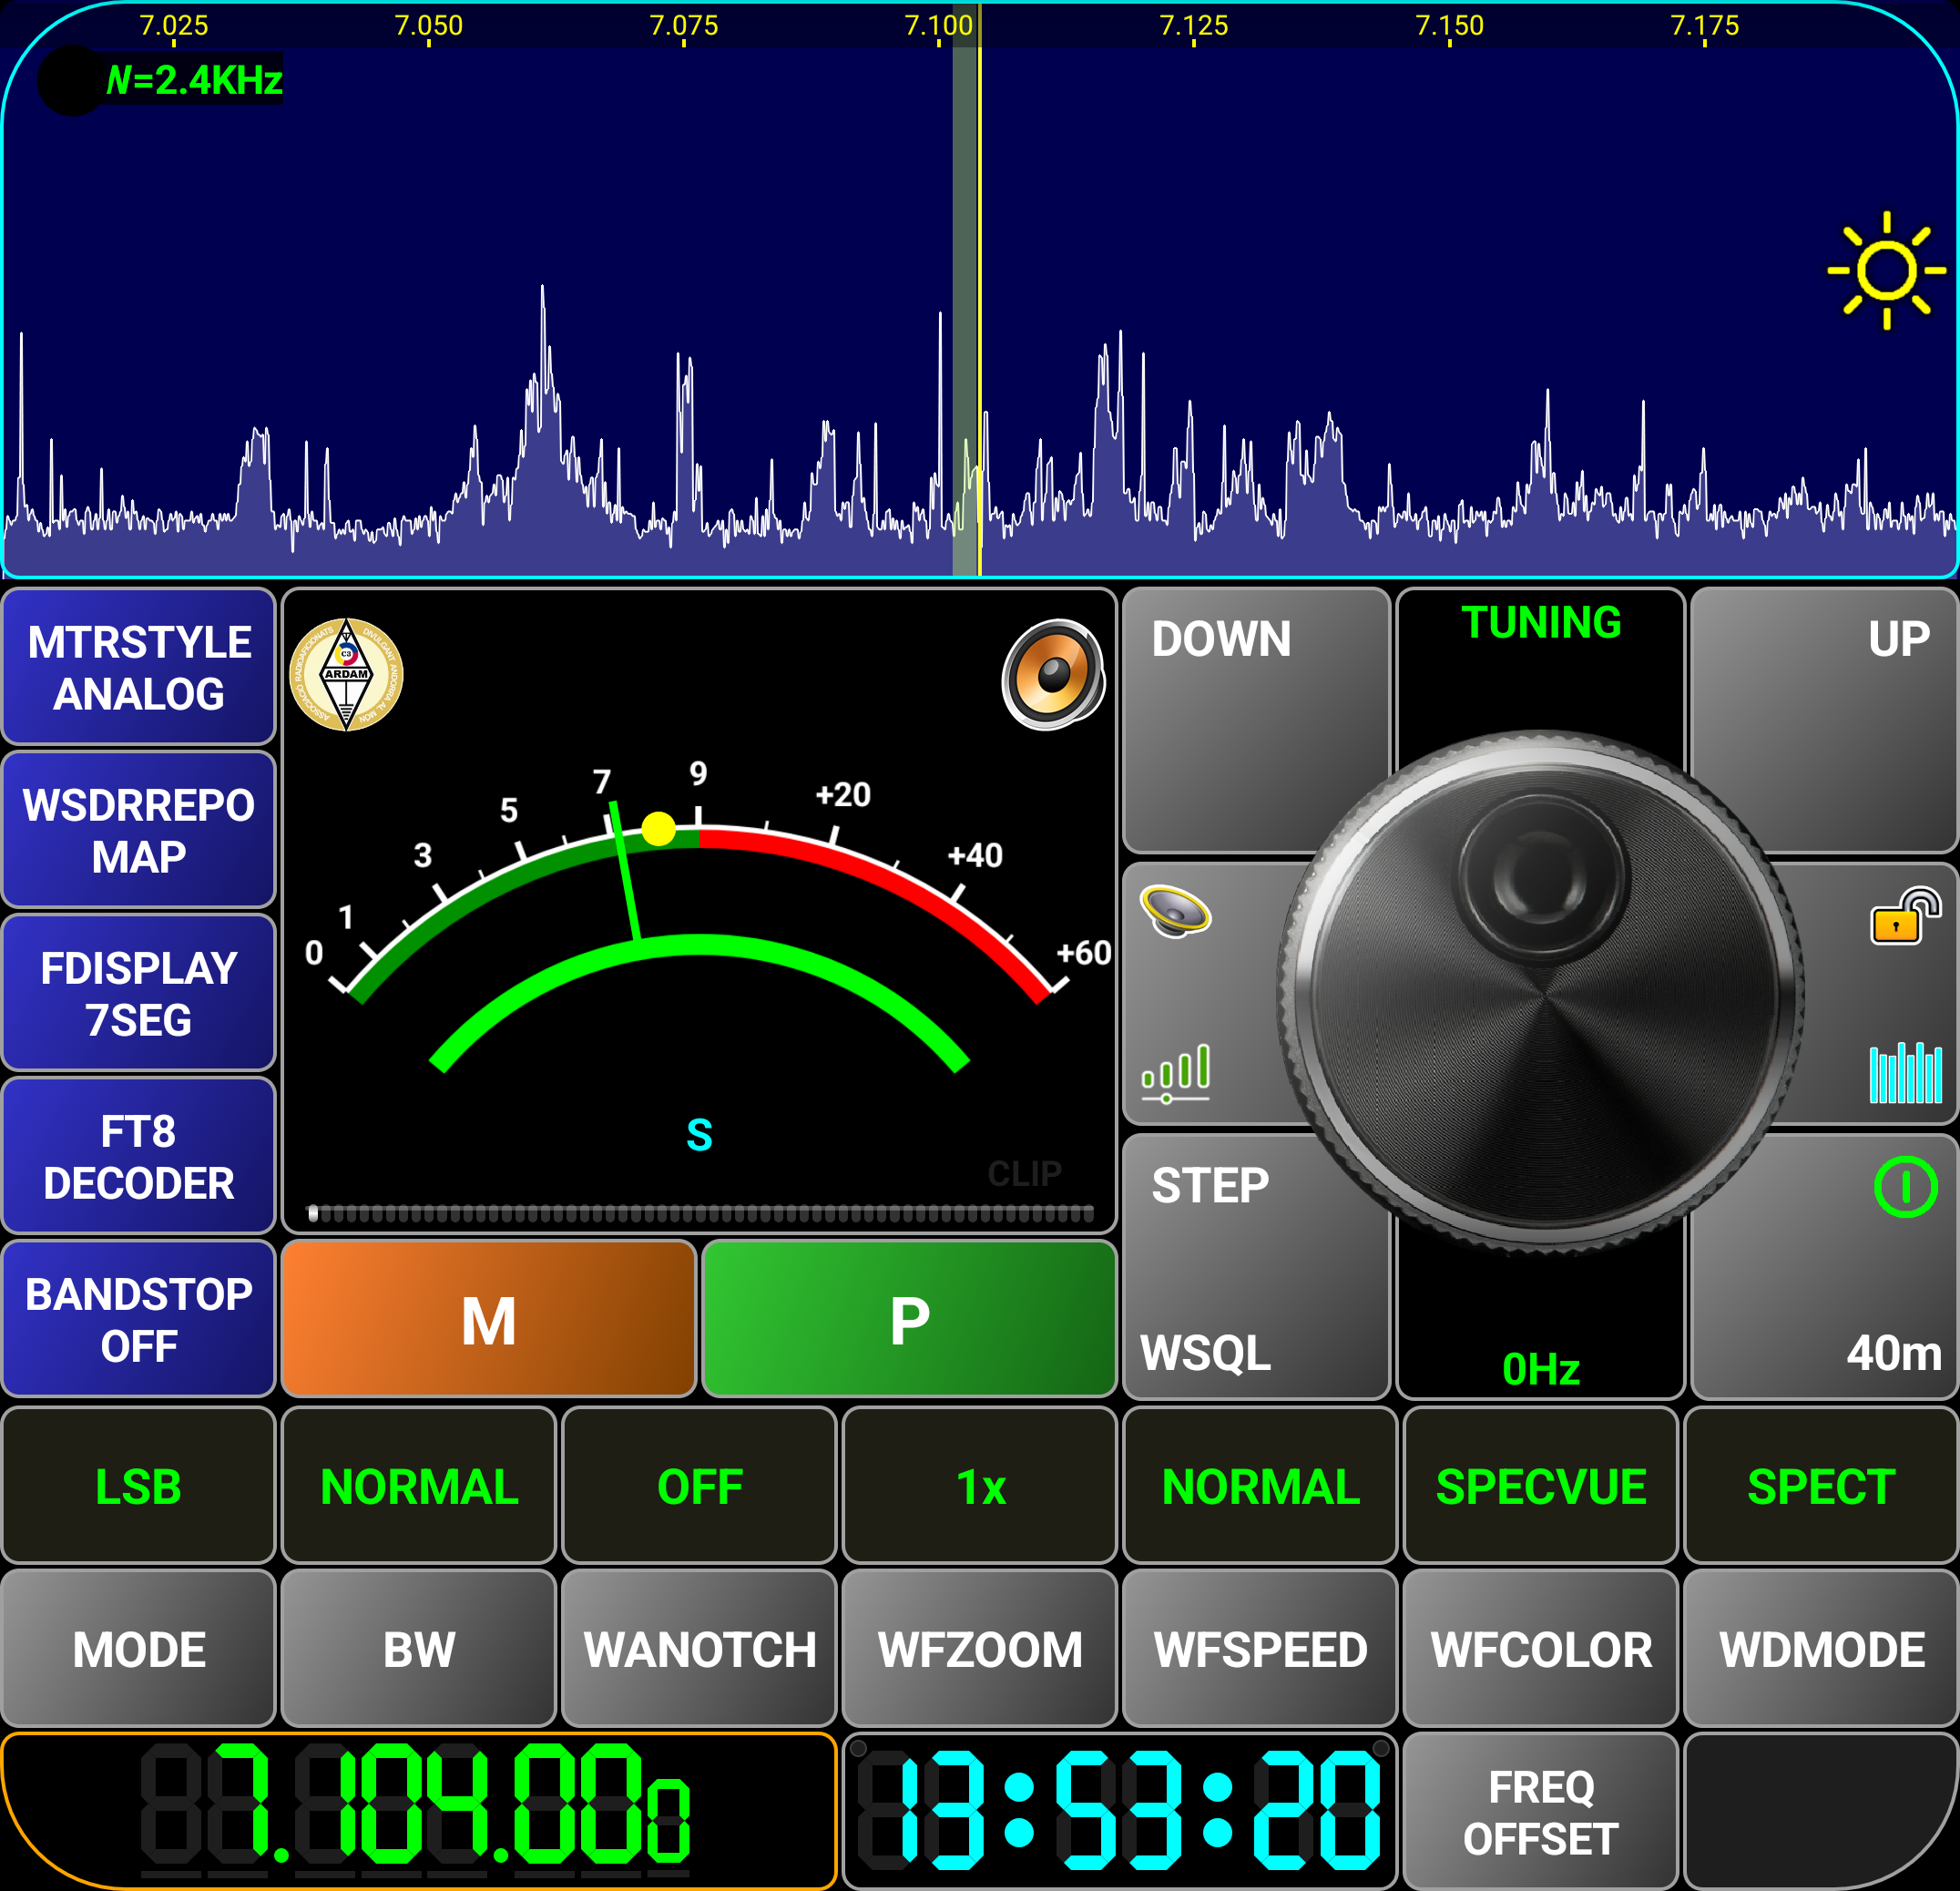Screen dimensions: 1960x1891
Task: Open the BW bandwidth selector
Action: (x=419, y=1649)
